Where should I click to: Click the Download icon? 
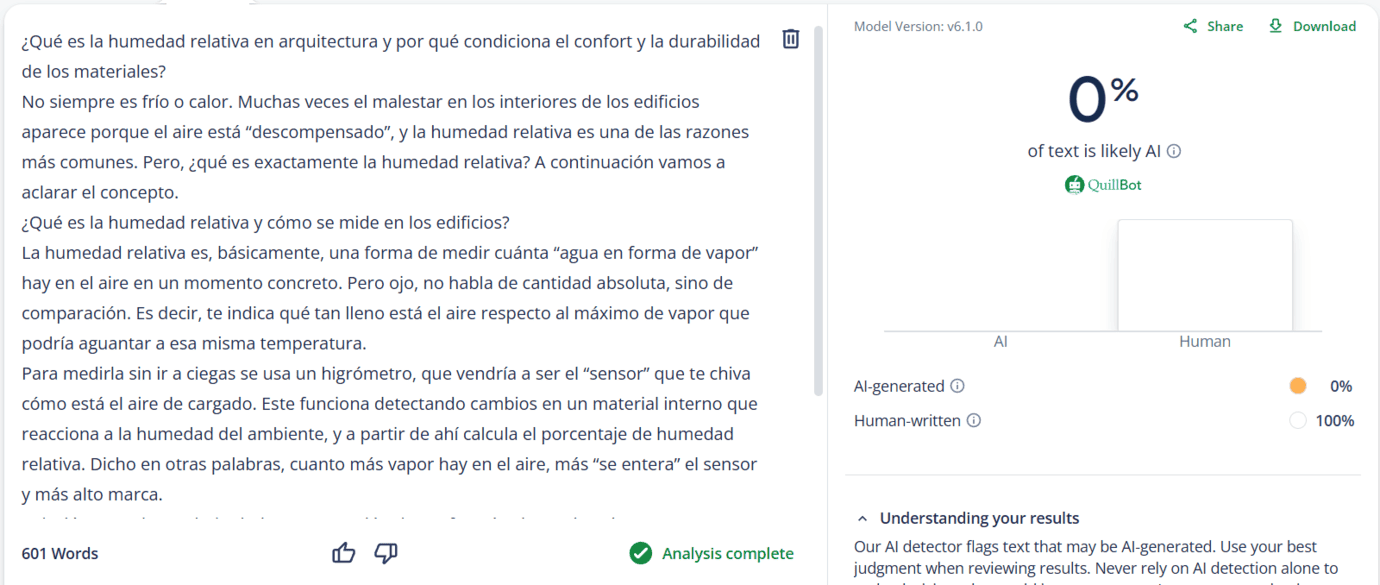1275,26
